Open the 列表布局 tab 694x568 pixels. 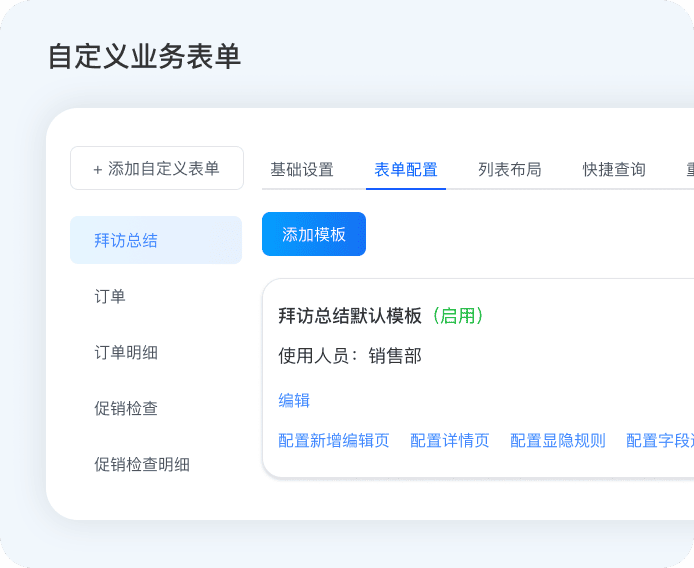510,169
